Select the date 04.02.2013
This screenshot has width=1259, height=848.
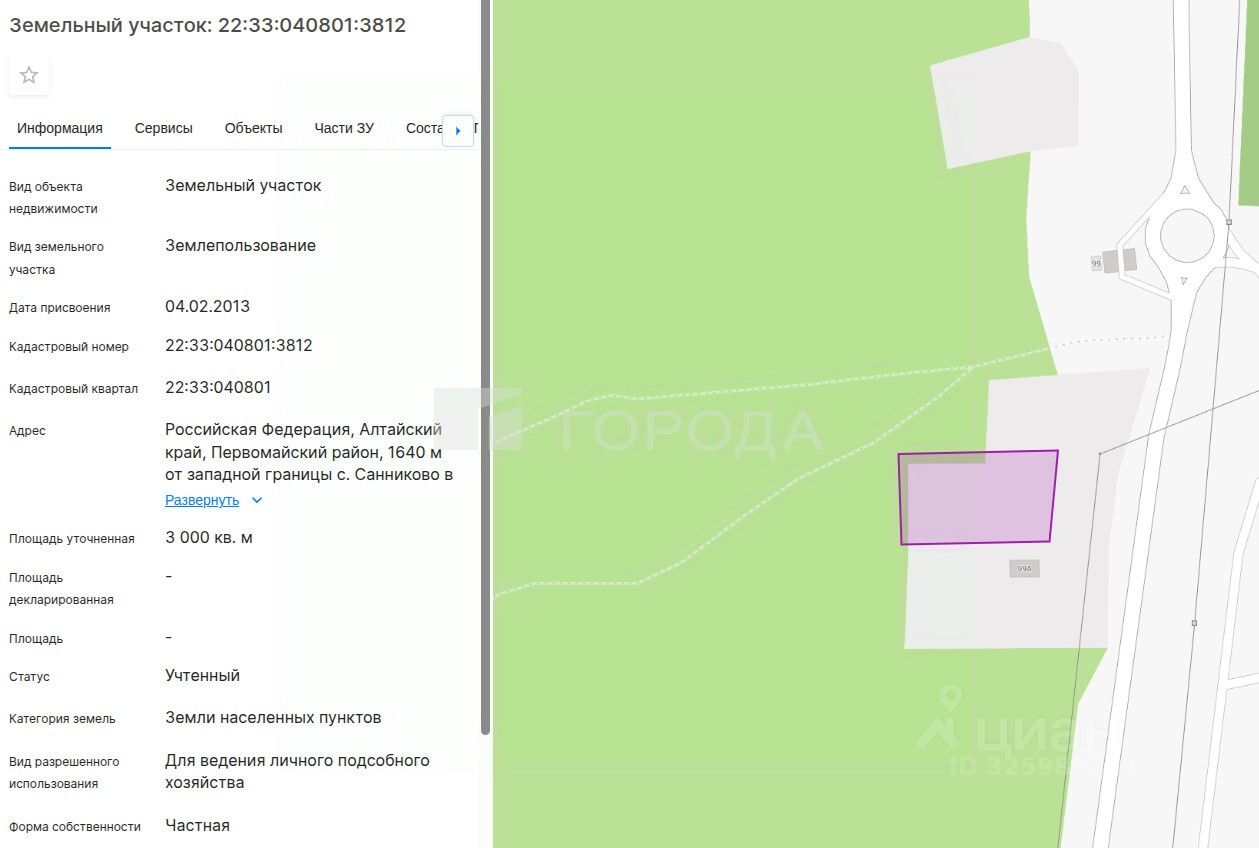tap(207, 307)
